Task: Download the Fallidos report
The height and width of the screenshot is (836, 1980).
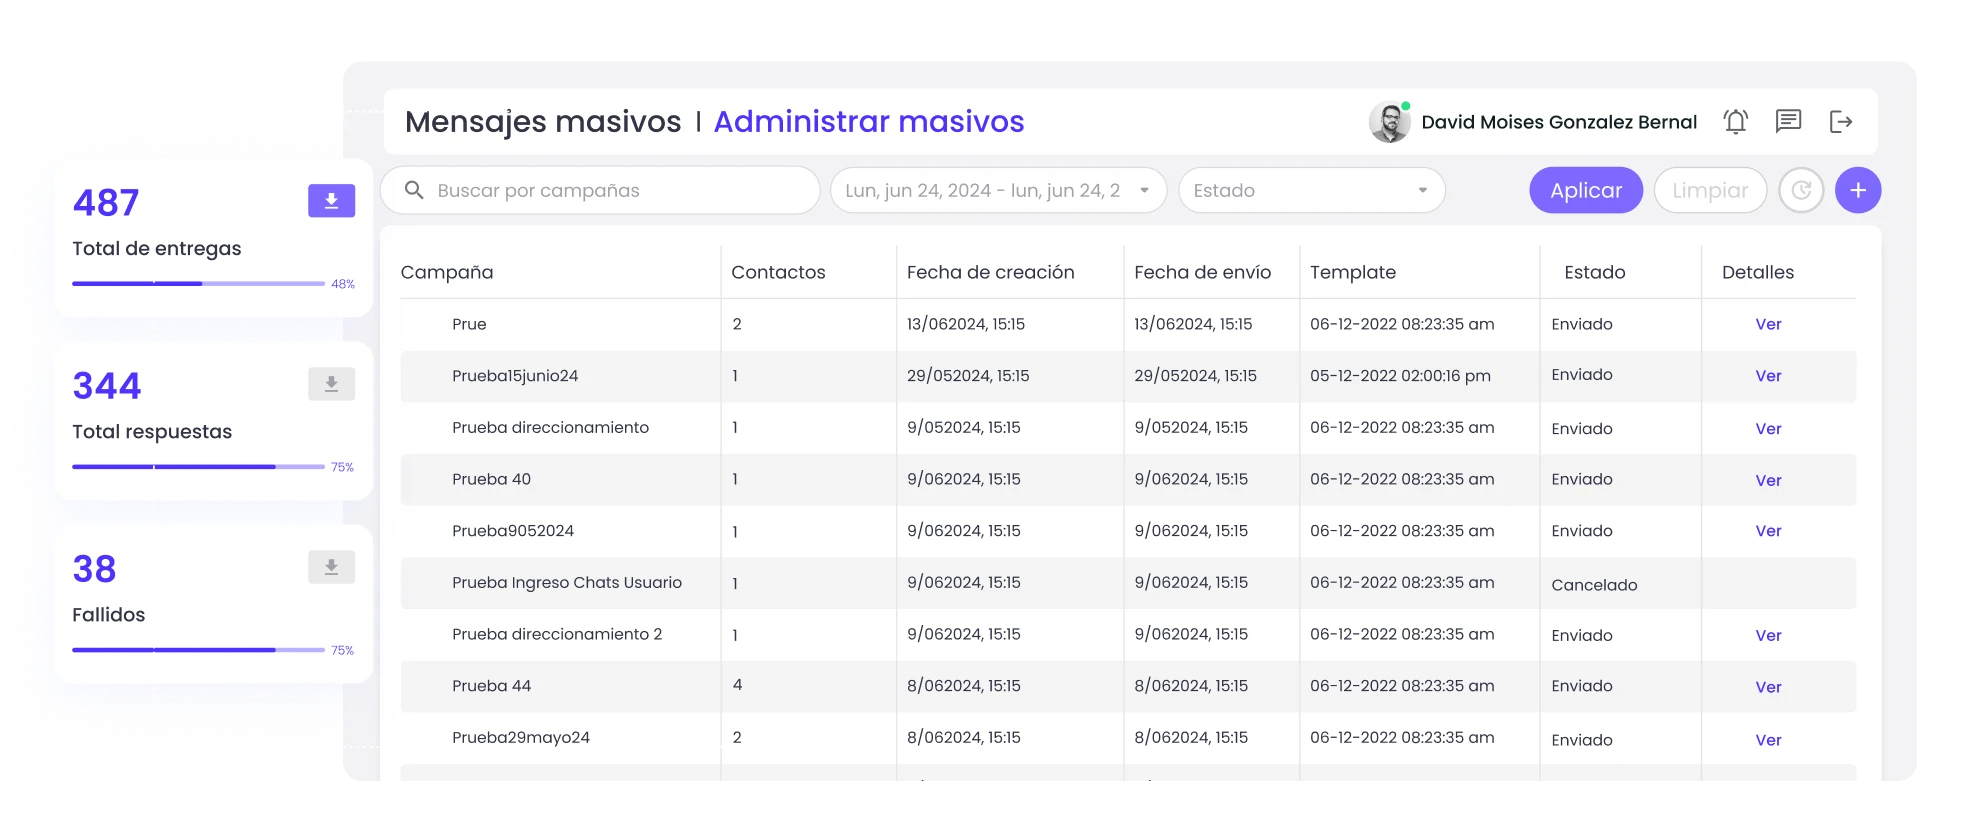Action: click(x=331, y=567)
